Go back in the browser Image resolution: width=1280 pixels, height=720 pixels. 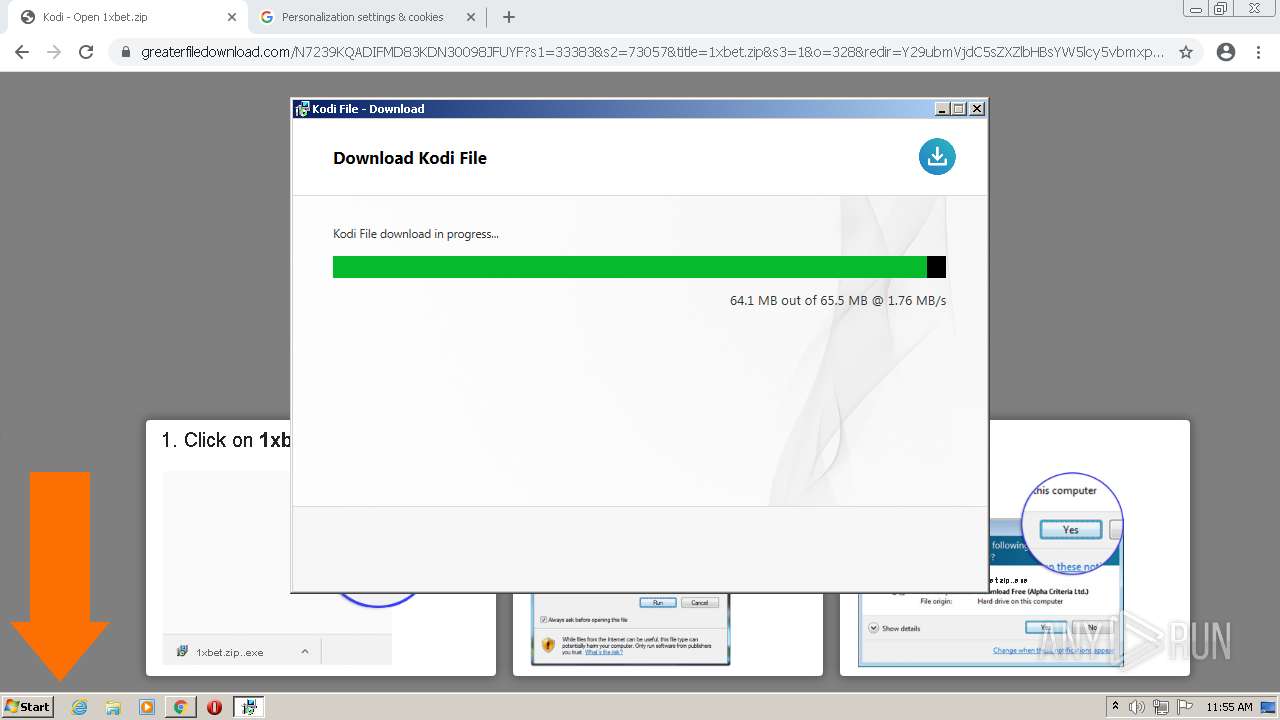(22, 52)
